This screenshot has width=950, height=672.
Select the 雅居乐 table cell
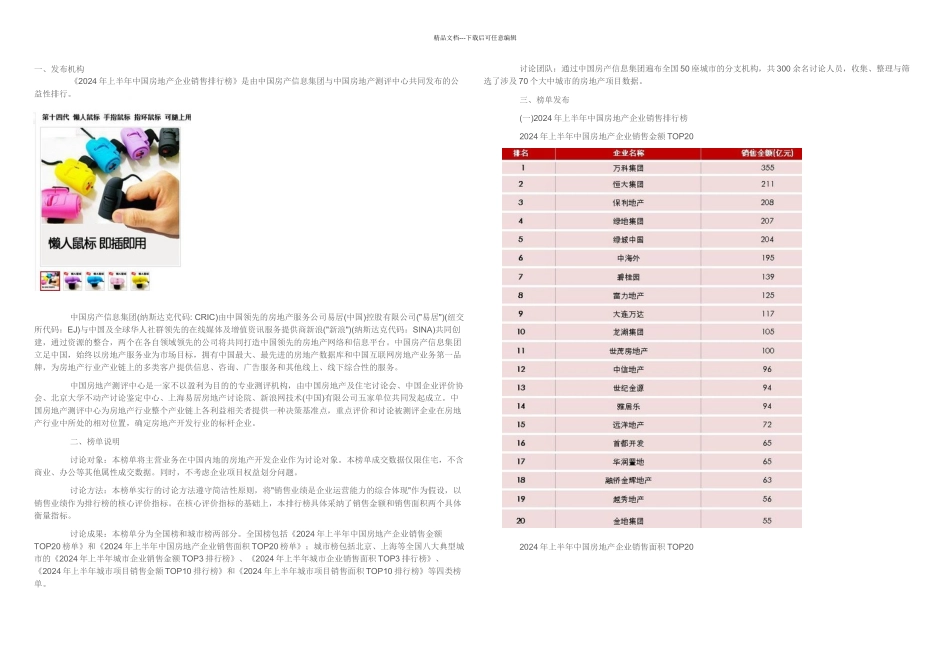point(628,407)
